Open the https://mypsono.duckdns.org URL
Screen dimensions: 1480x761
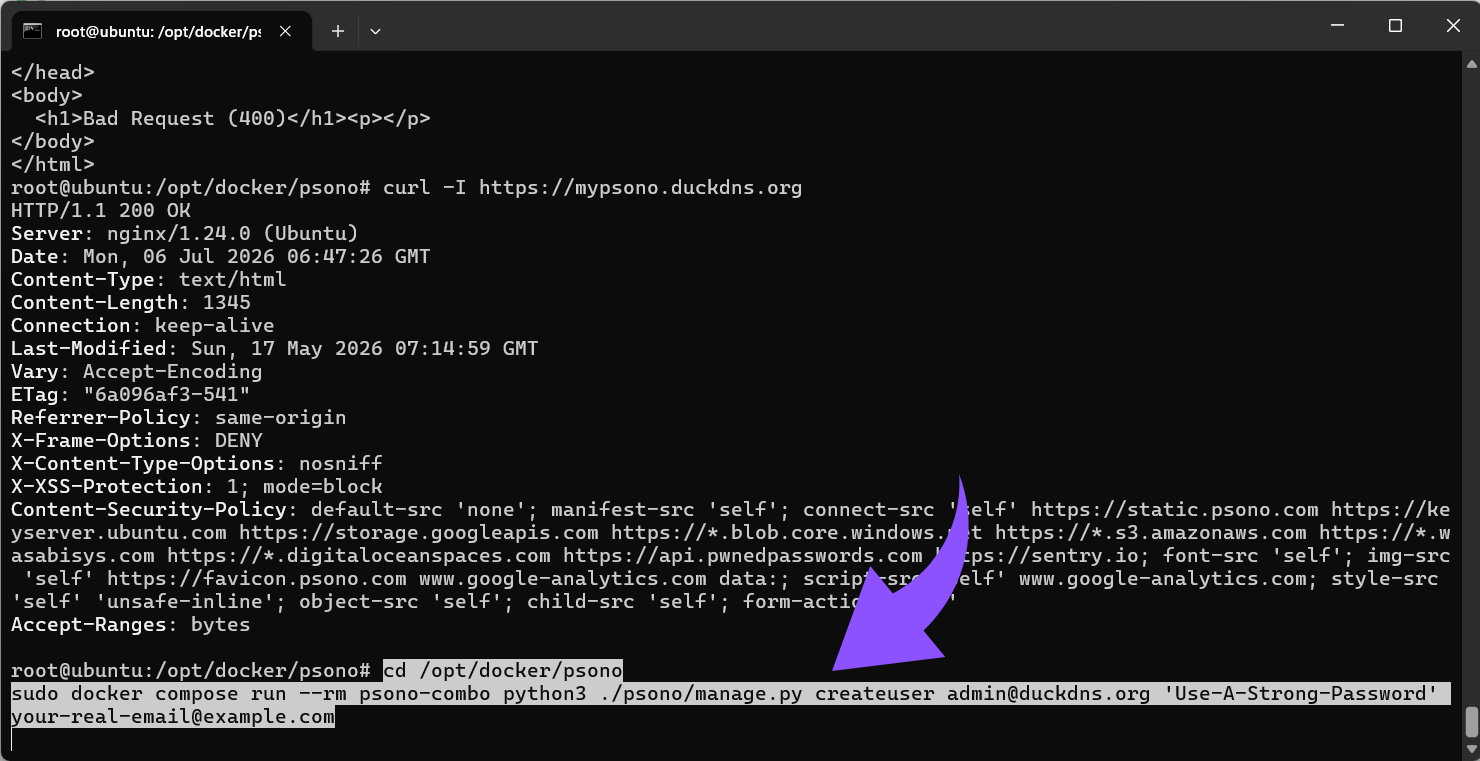click(x=640, y=188)
